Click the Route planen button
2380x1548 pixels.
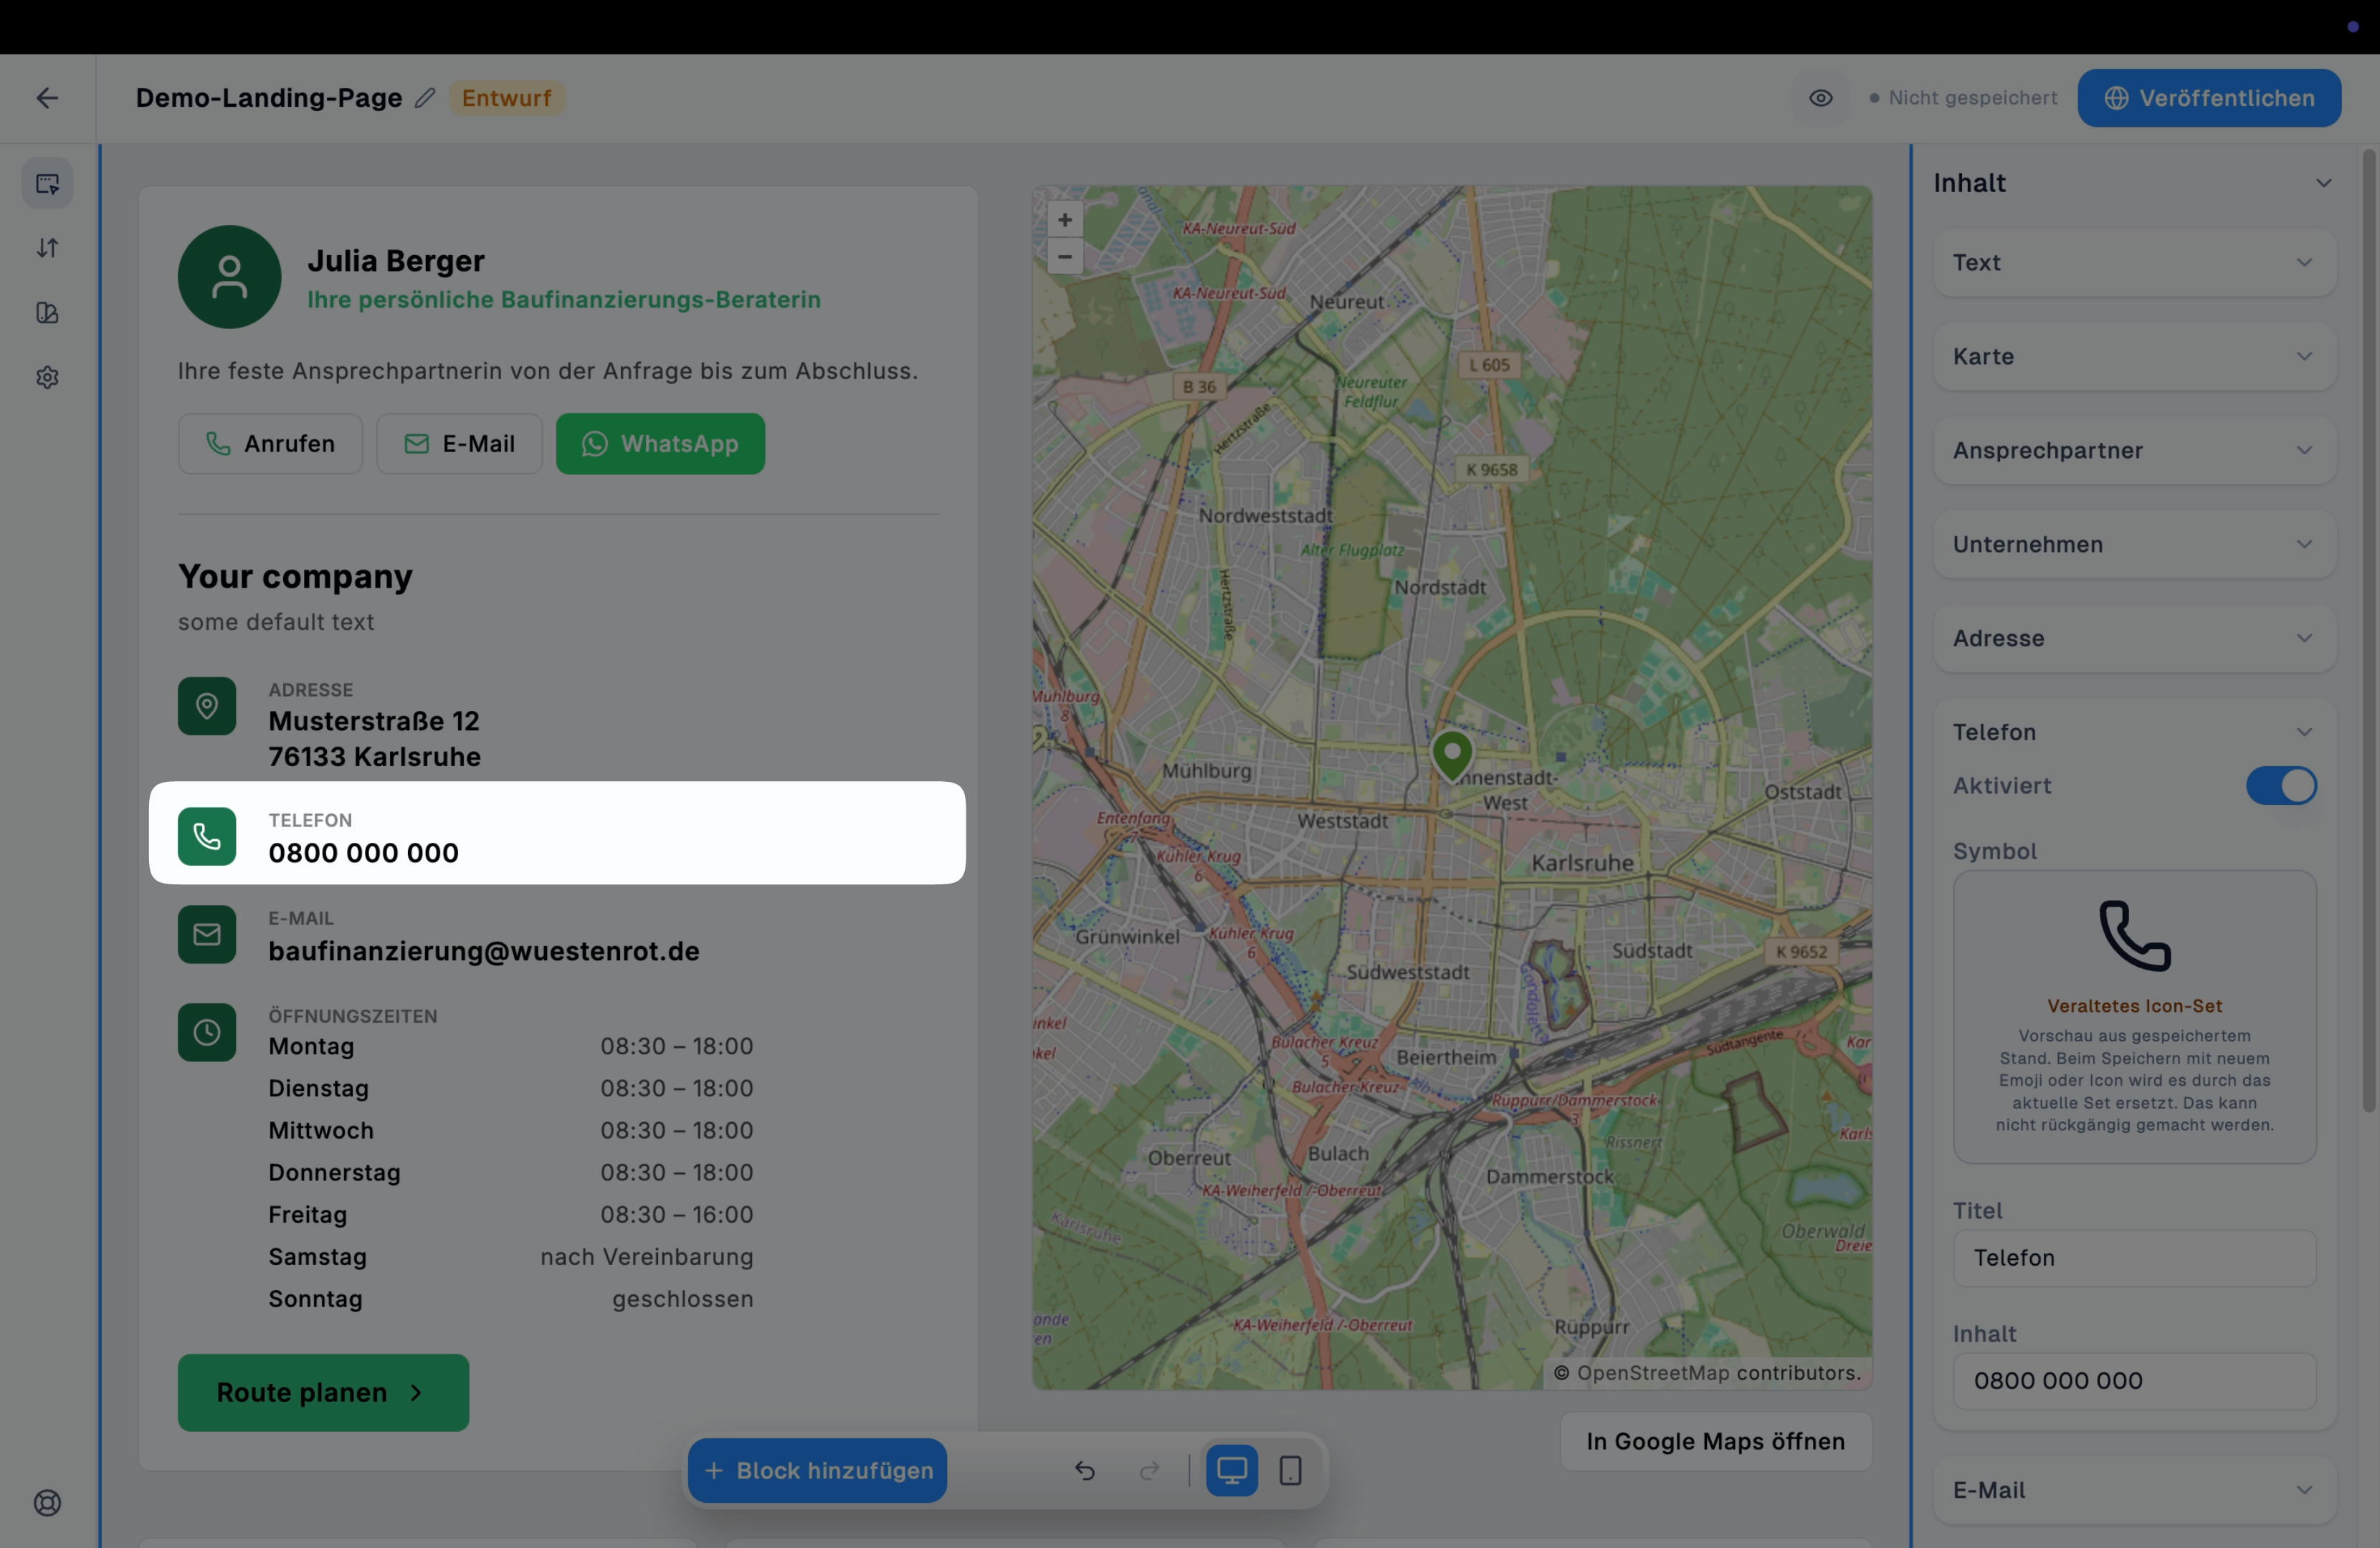pyautogui.click(x=323, y=1393)
